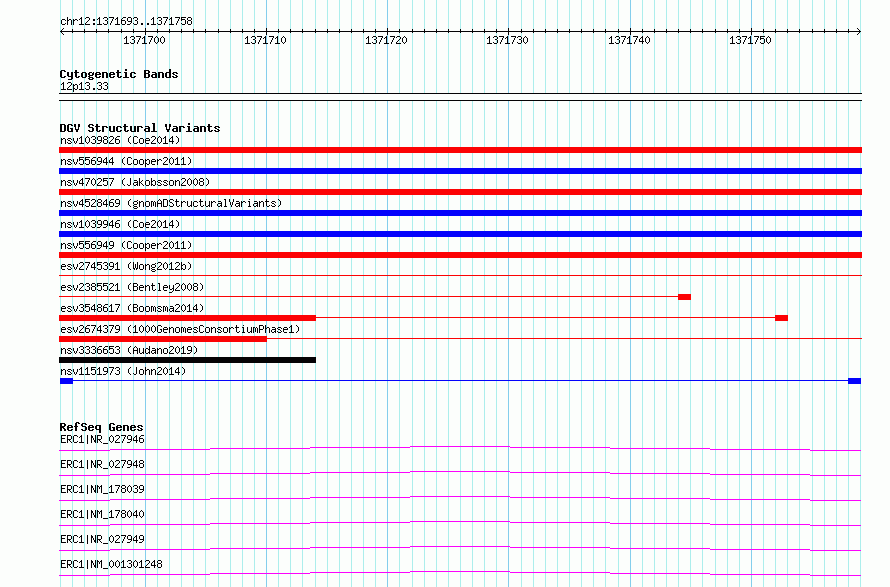Image resolution: width=890 pixels, height=587 pixels.
Task: Open esv2674379 (1000GenomesConsortiumPhase1) label
Action: pyautogui.click(x=180, y=329)
